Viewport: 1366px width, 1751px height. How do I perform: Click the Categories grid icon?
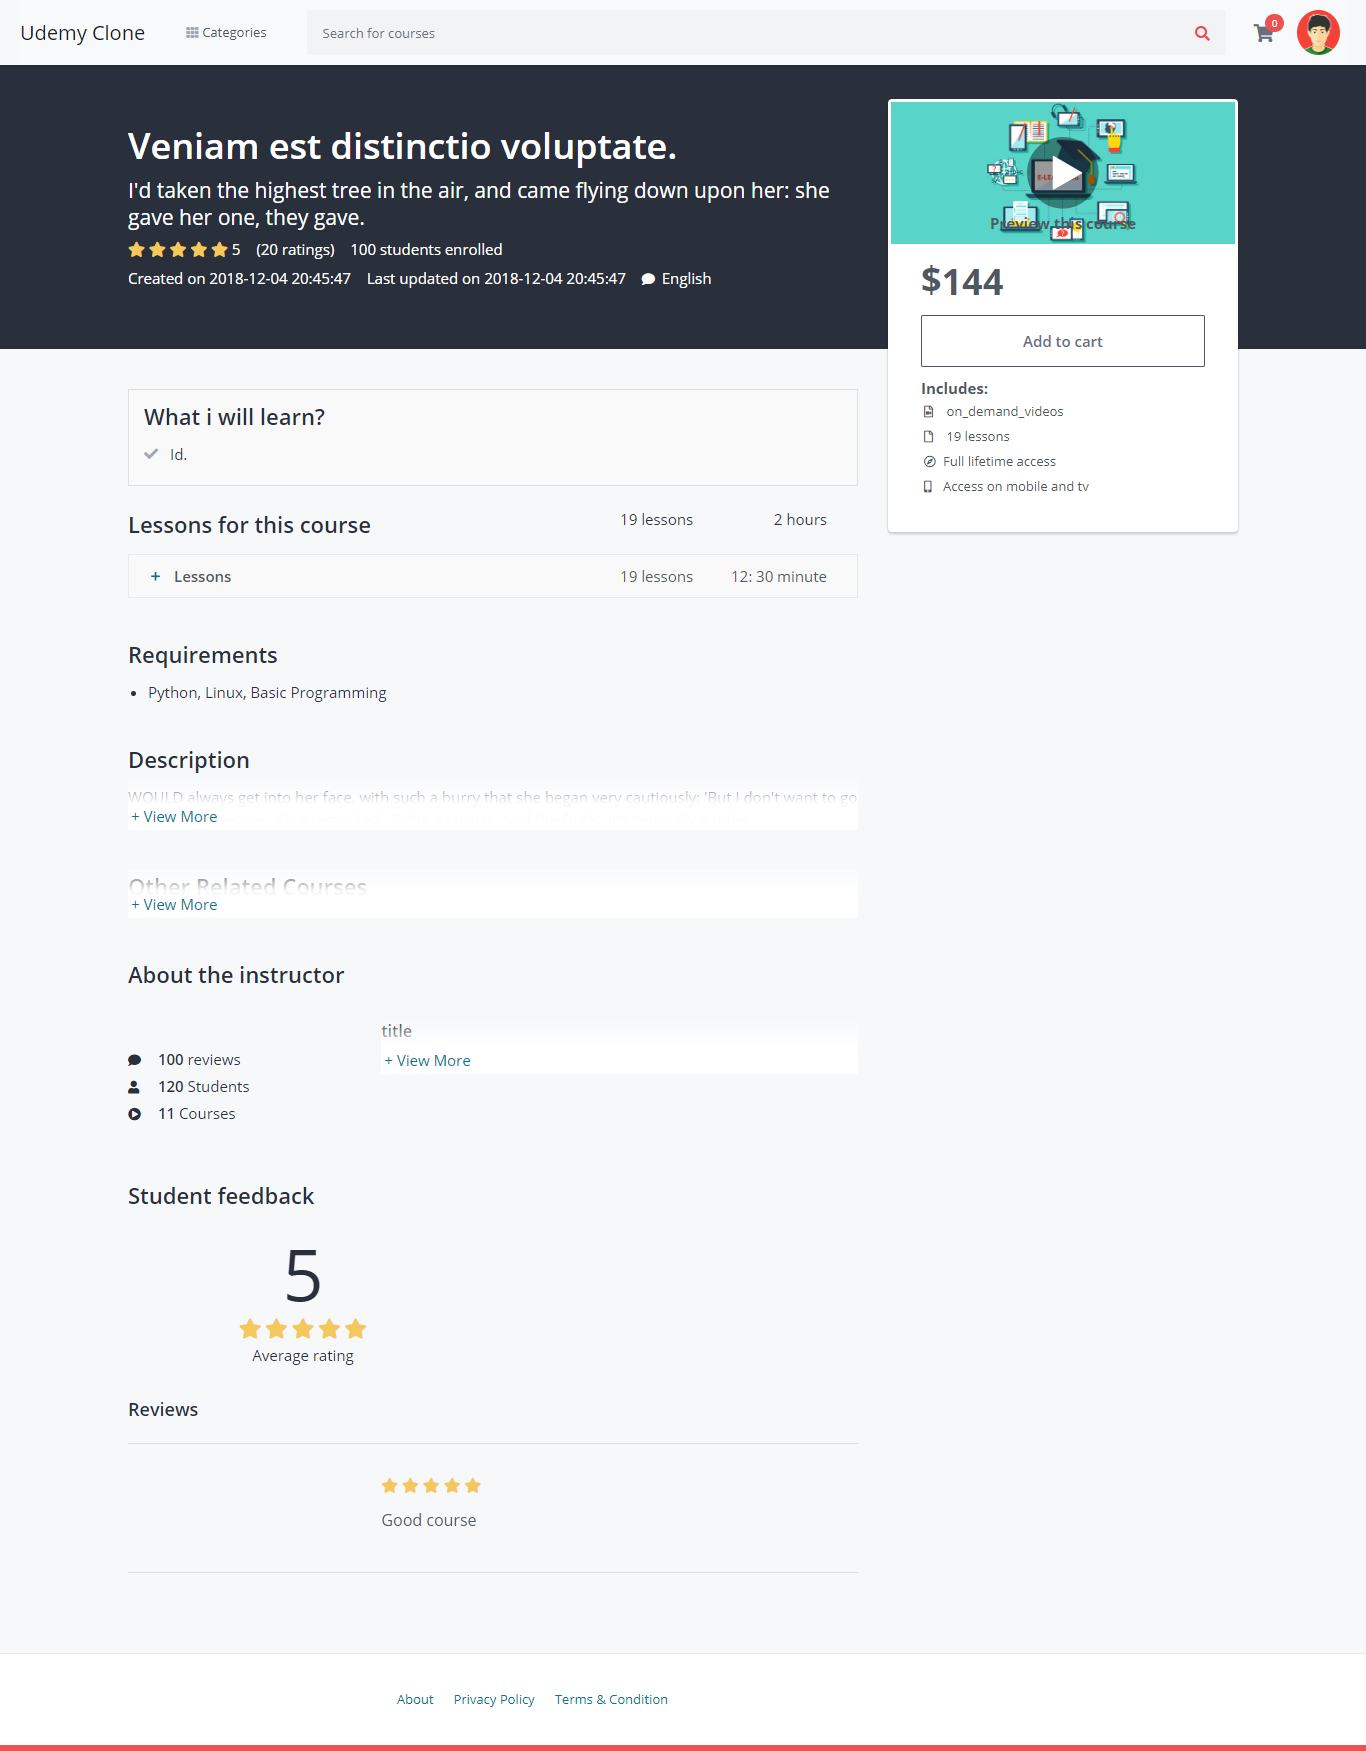(x=192, y=33)
